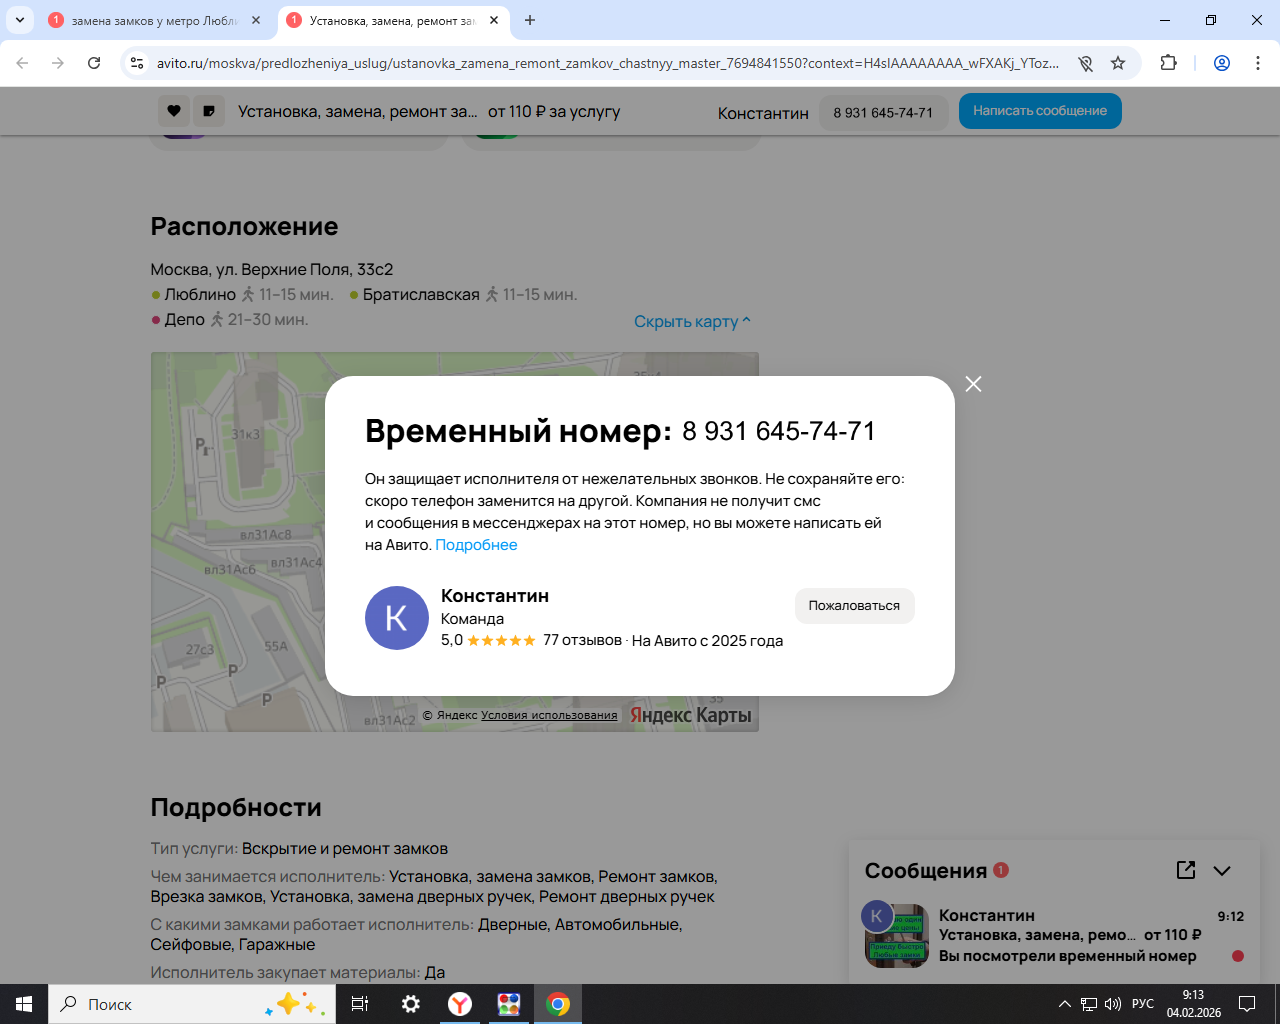The image size is (1280, 1024).
Task: Open '77 отзывов' reviews
Action: tap(582, 640)
